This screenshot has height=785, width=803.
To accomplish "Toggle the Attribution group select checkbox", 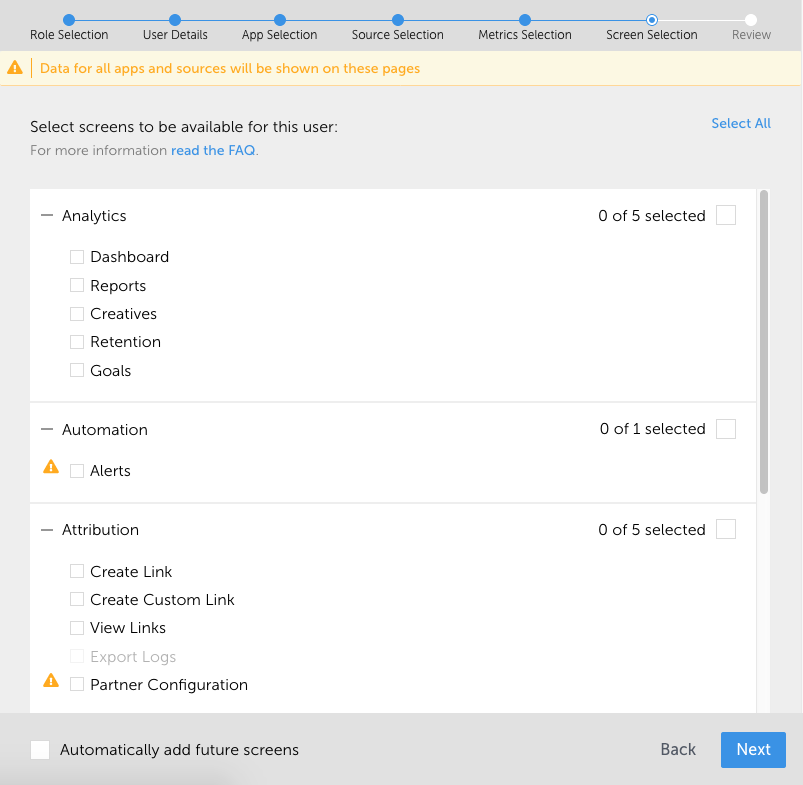I will coord(726,529).
